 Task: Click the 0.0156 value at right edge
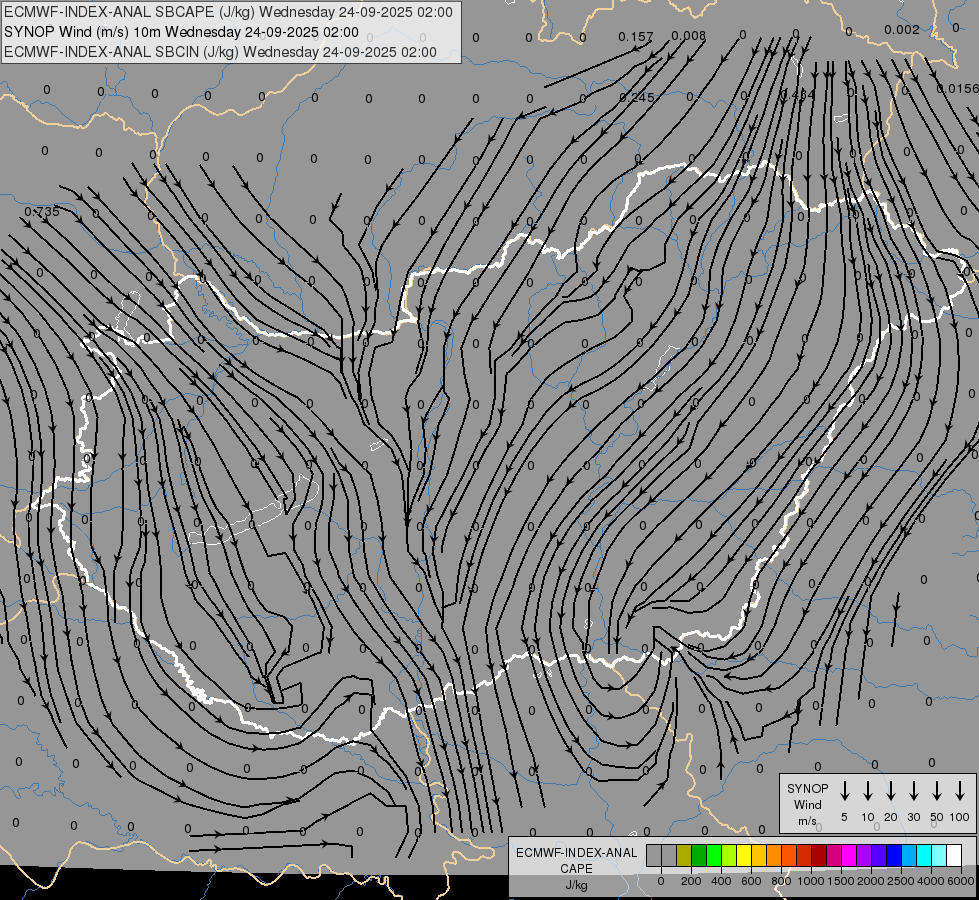(958, 89)
